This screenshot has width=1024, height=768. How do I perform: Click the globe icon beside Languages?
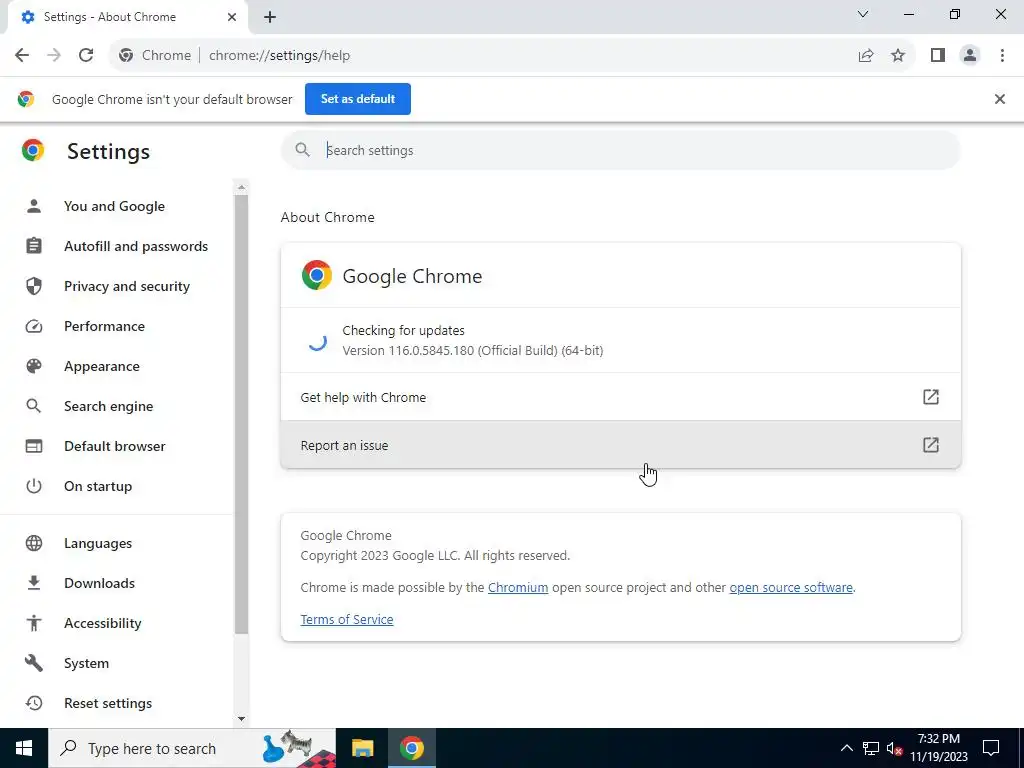click(34, 543)
